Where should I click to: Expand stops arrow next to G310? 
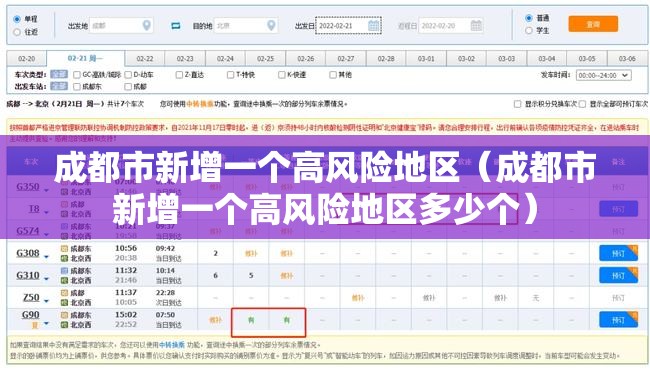[46, 279]
